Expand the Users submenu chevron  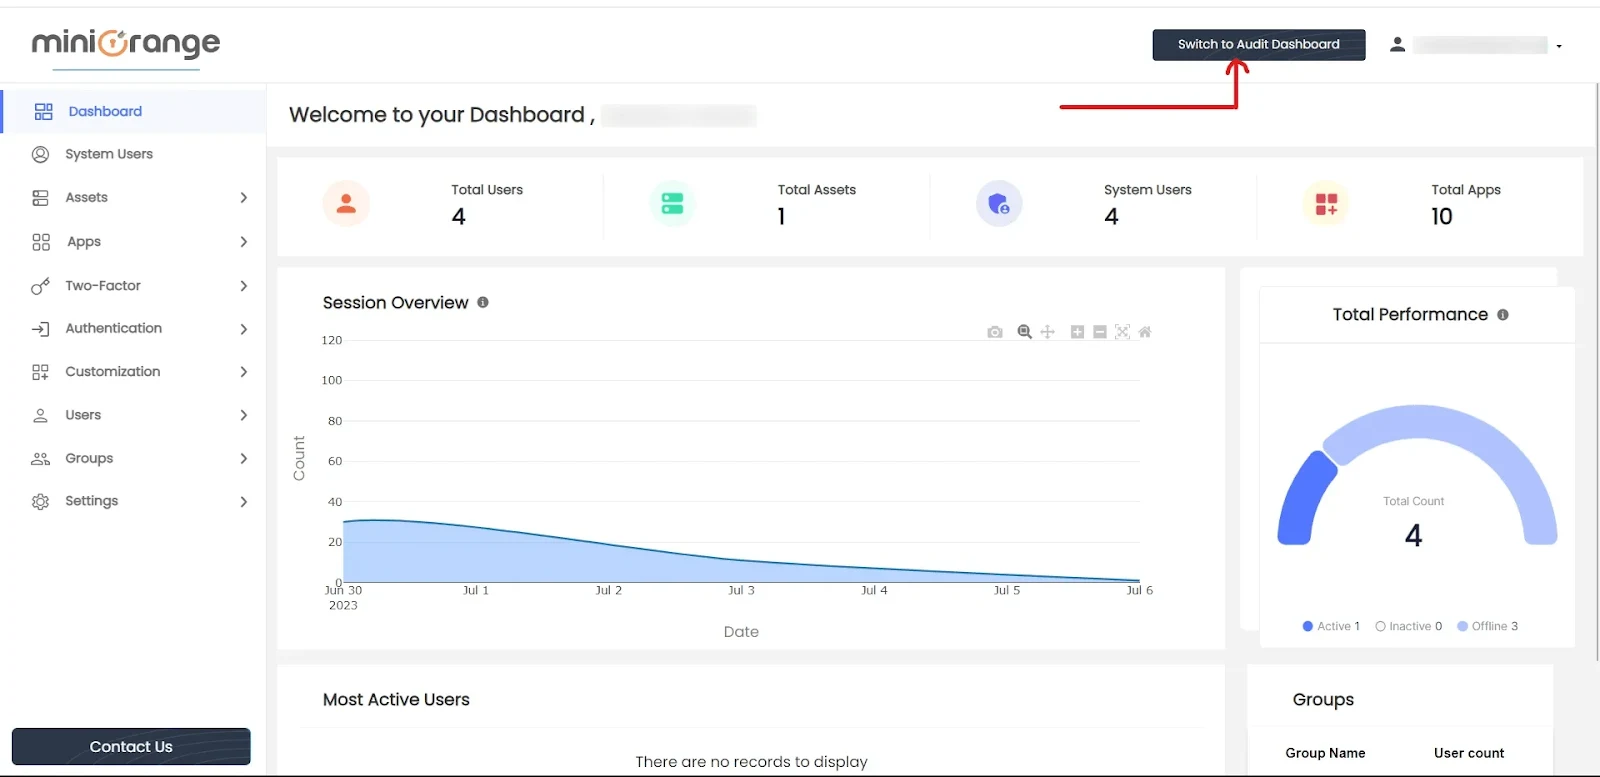click(243, 415)
